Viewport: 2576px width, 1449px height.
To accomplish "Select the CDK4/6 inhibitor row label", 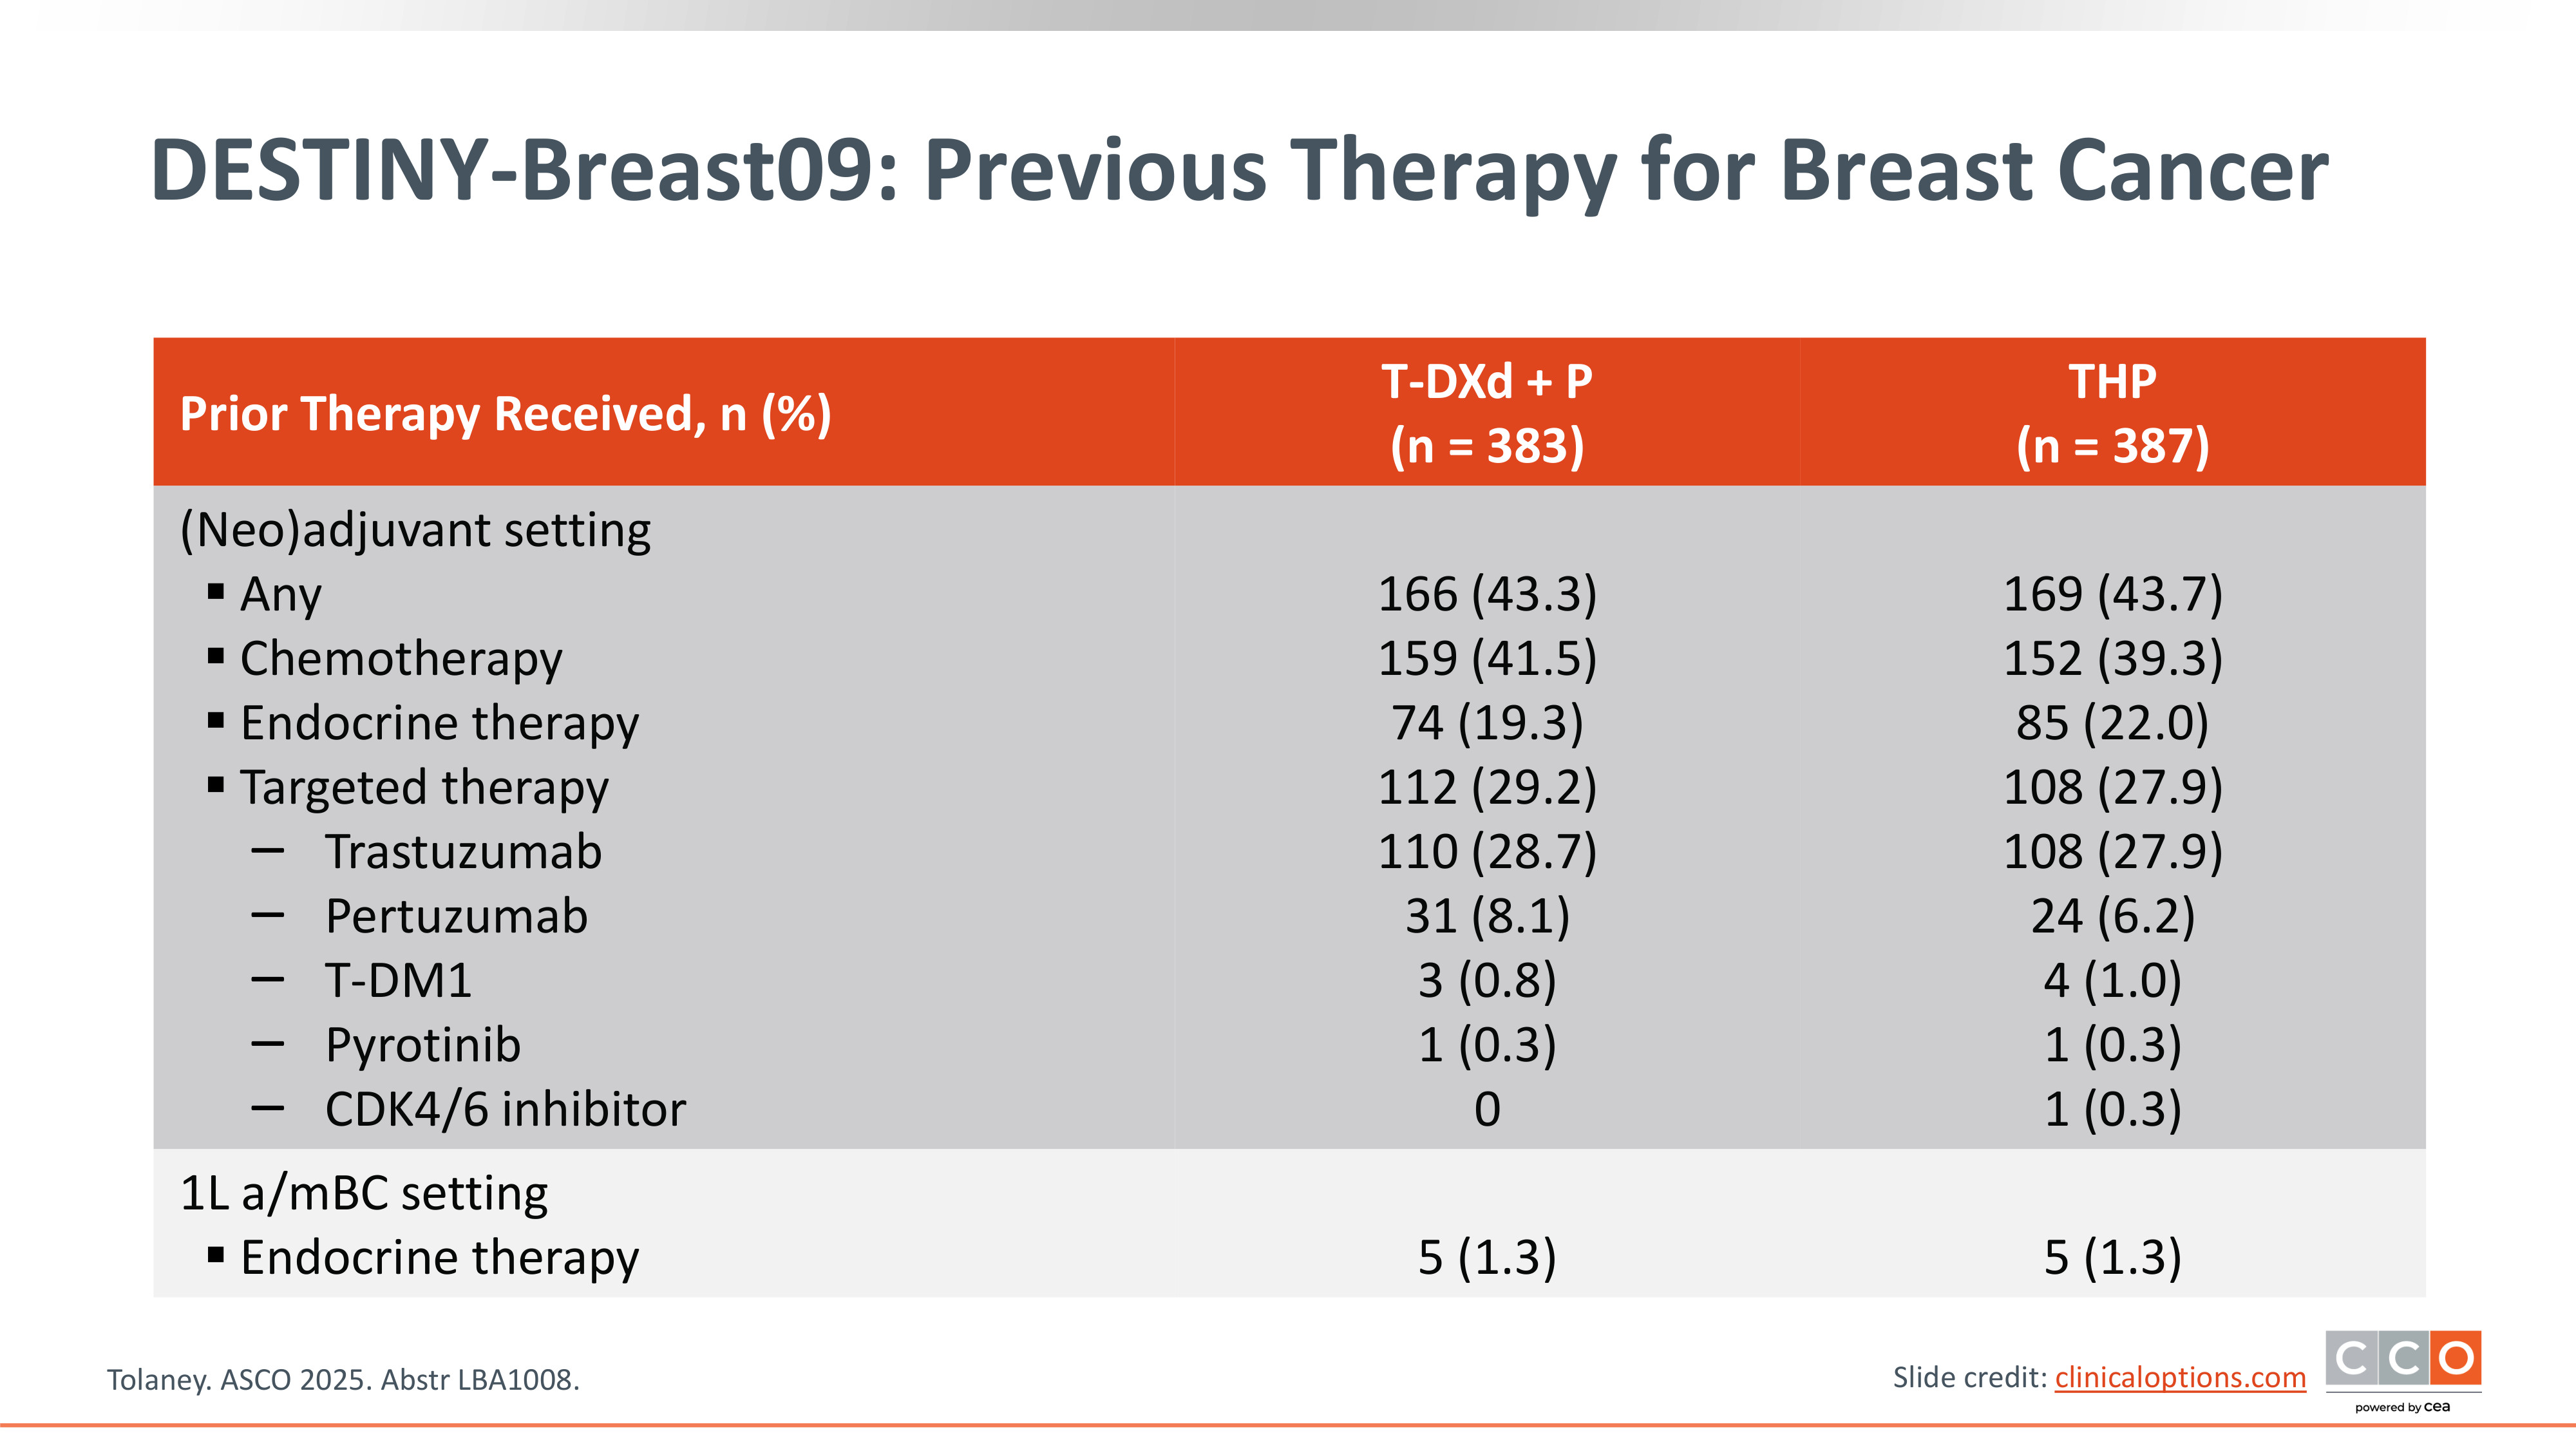I will tap(505, 1110).
